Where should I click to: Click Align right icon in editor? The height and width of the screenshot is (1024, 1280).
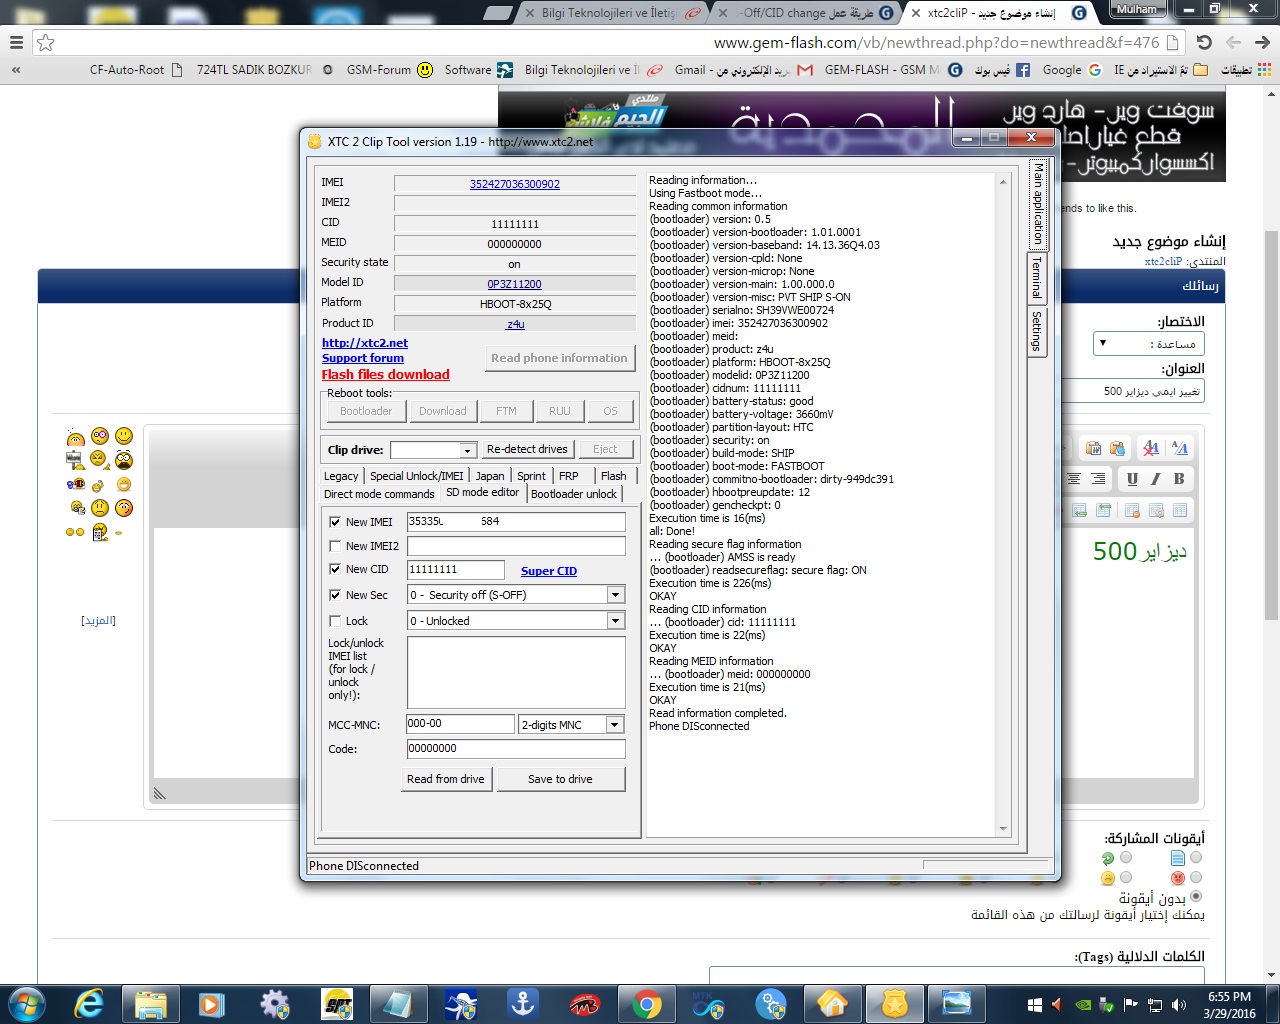(x=1098, y=479)
